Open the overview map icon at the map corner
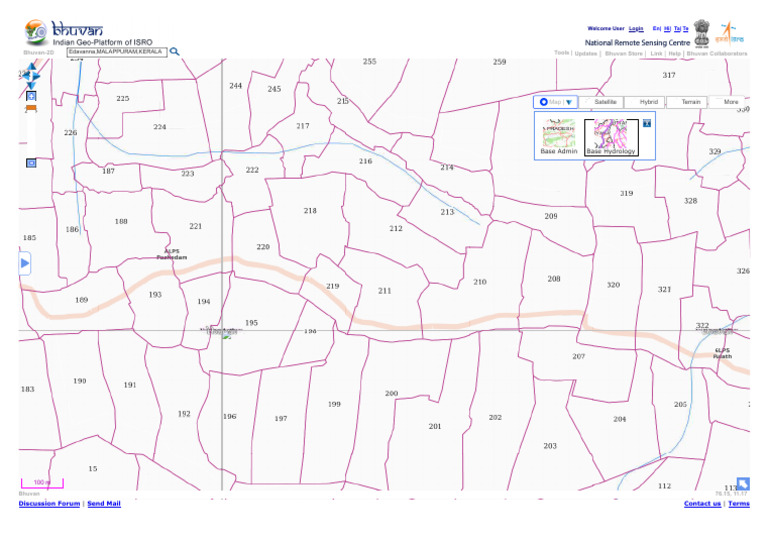768x543 pixels. coord(743,484)
